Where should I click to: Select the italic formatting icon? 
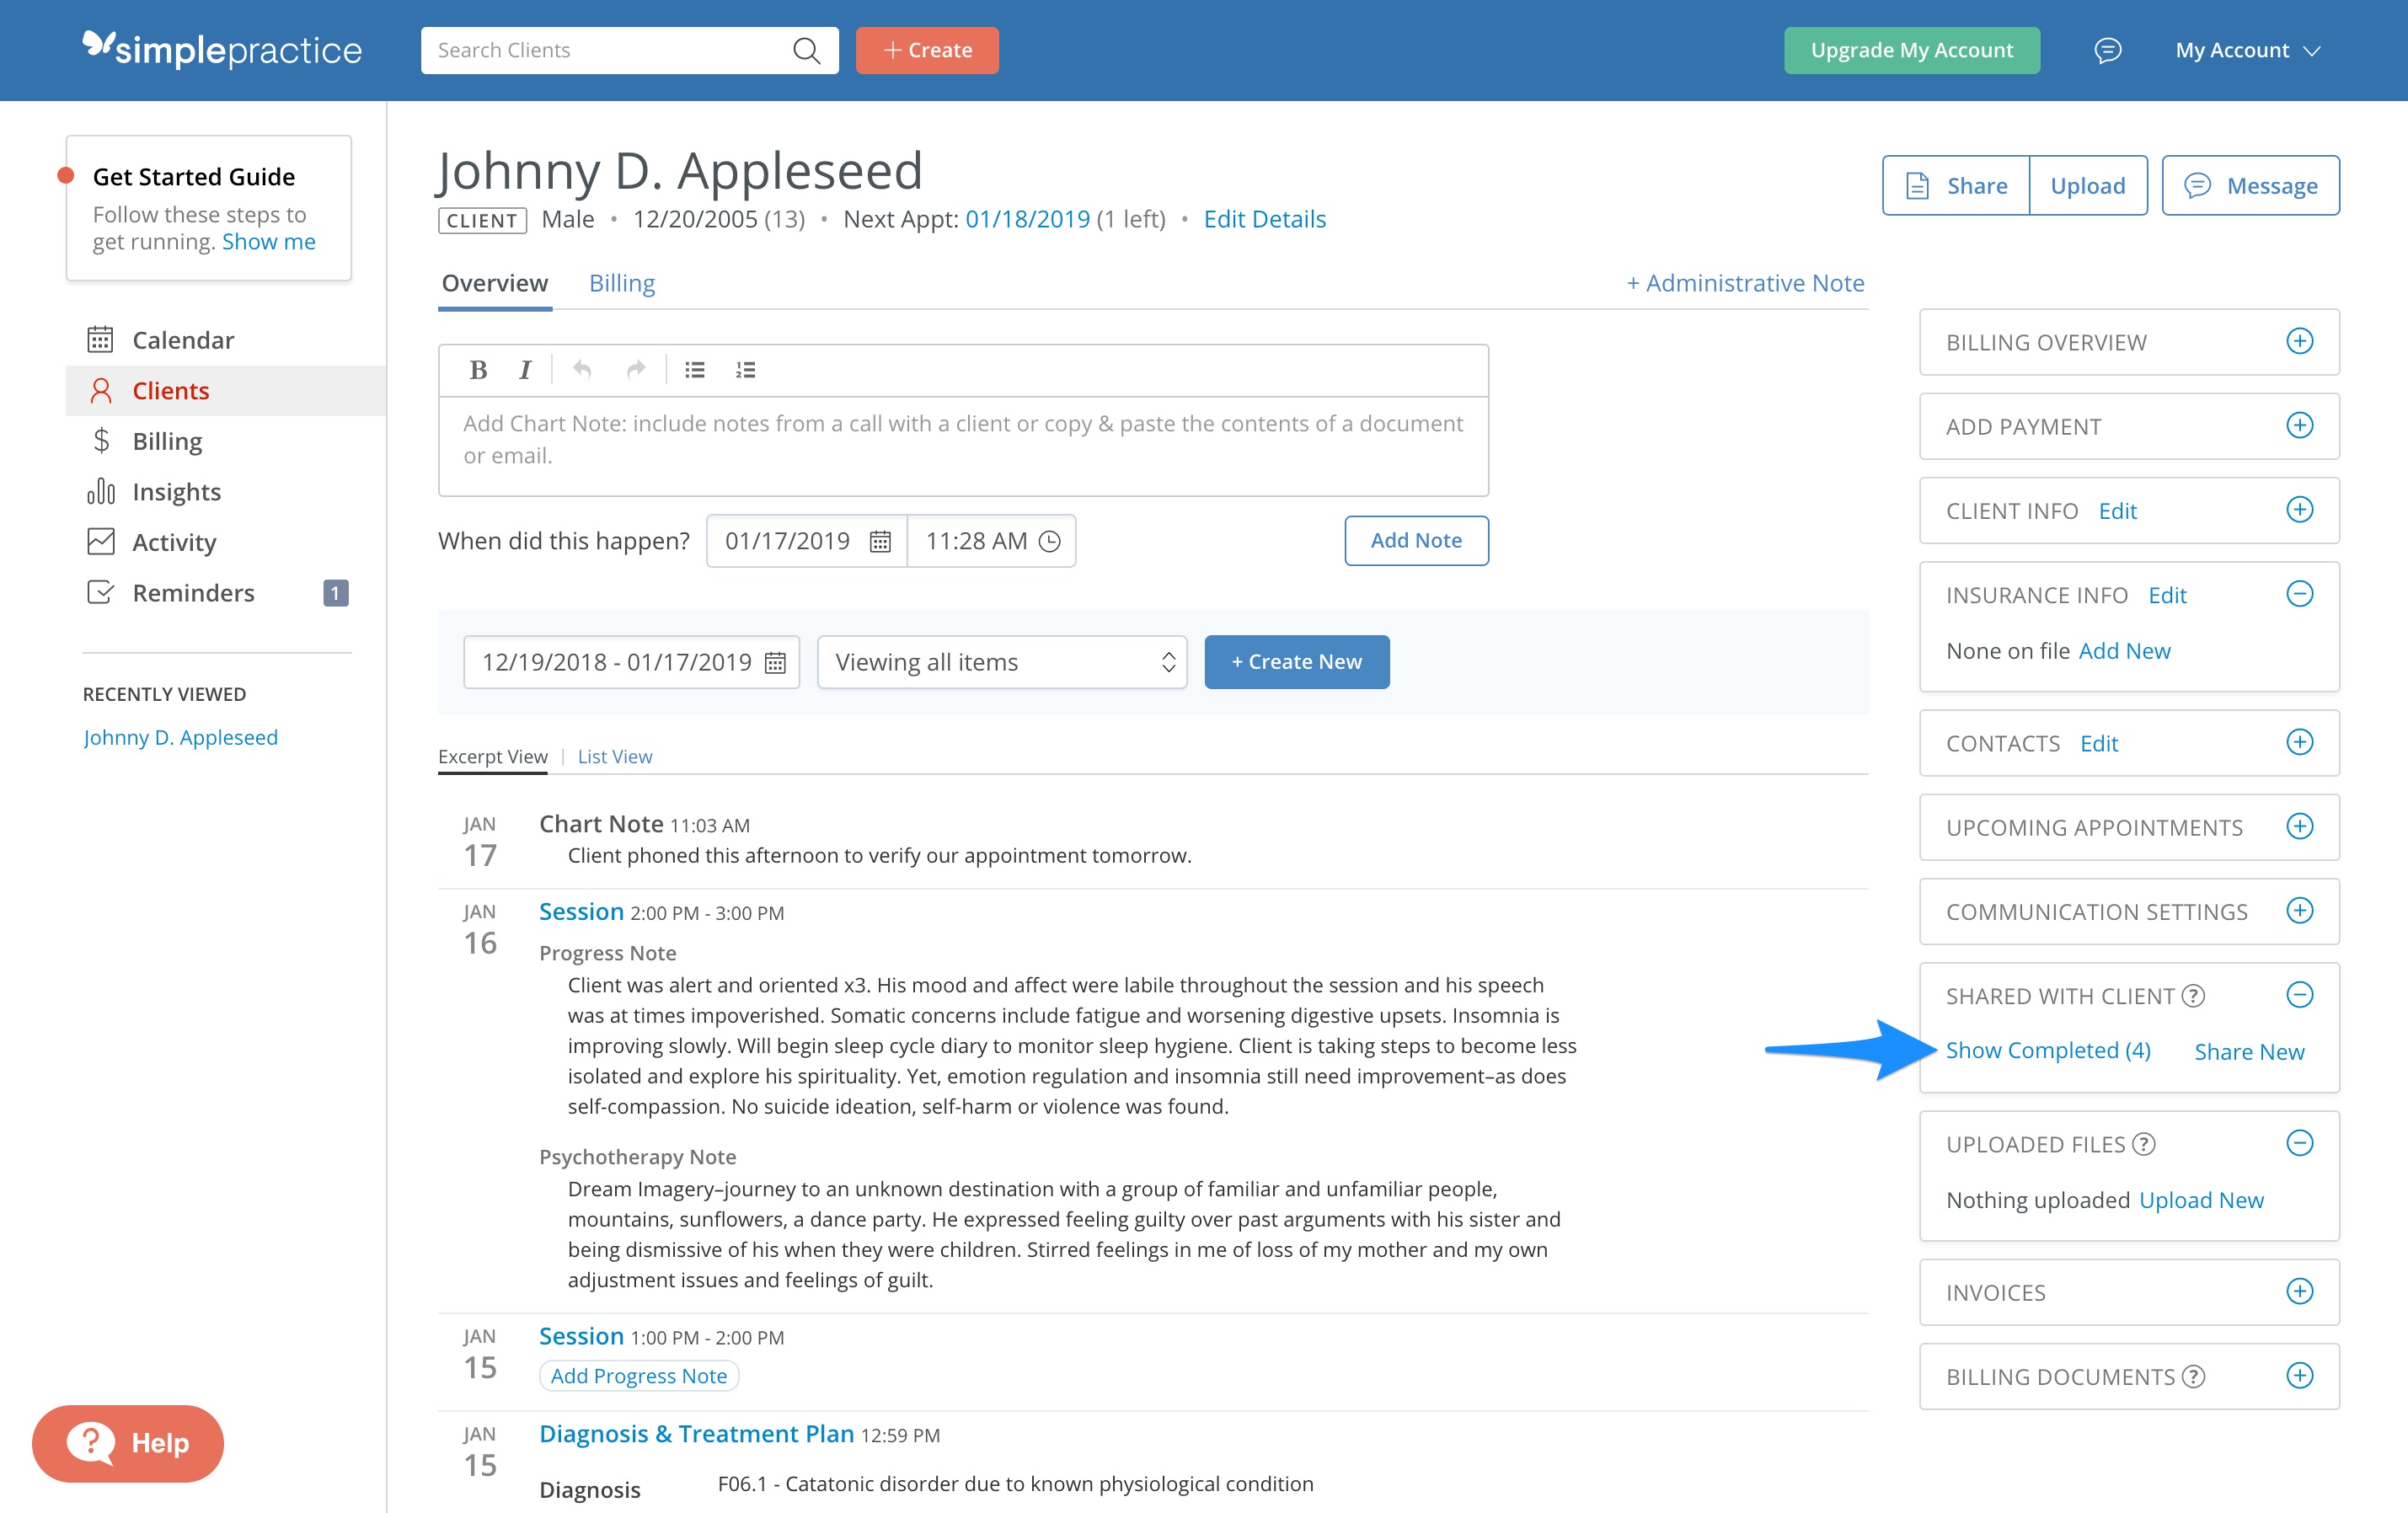pos(525,370)
